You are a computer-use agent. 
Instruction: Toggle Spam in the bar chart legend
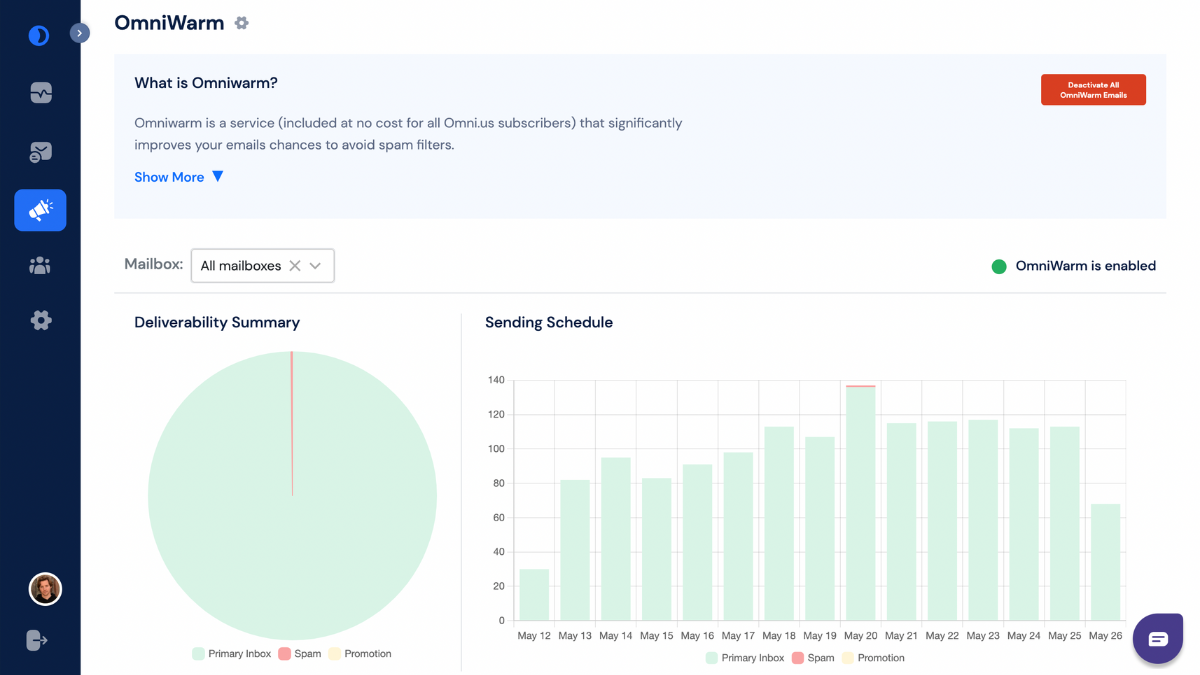tap(813, 658)
